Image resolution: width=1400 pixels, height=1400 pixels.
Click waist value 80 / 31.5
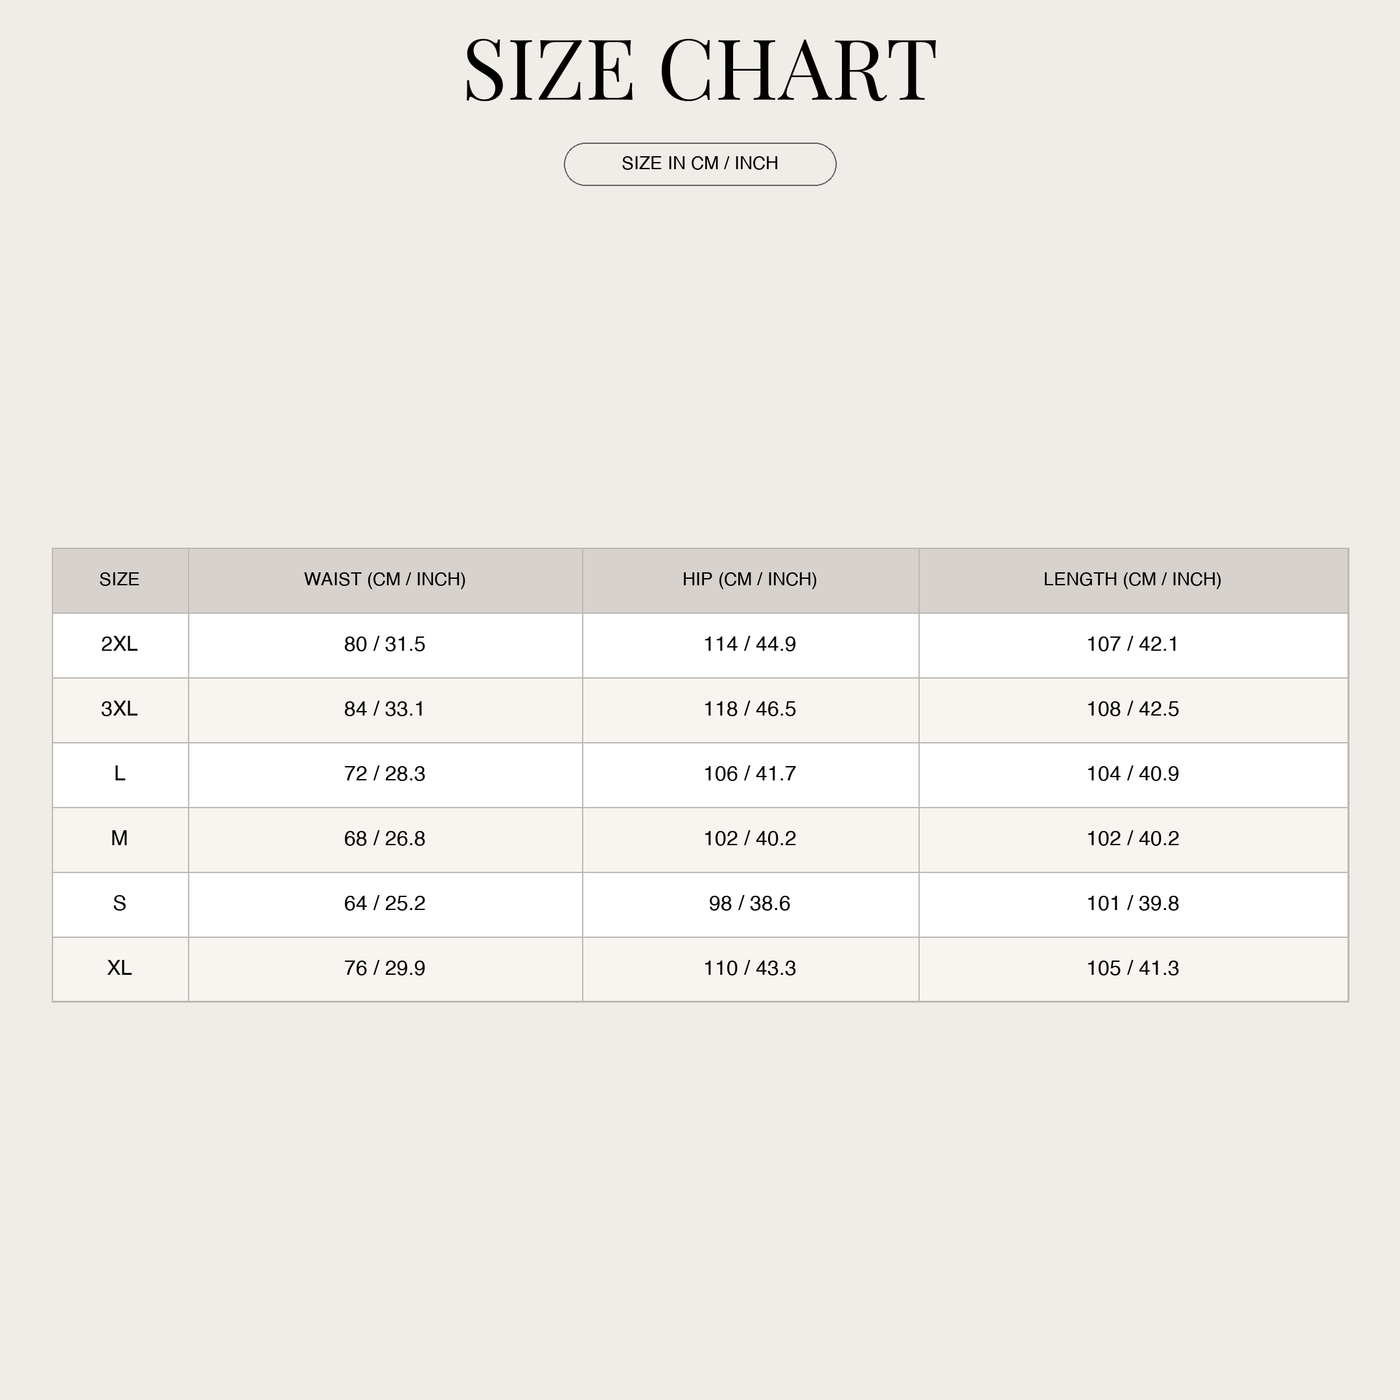tap(385, 644)
